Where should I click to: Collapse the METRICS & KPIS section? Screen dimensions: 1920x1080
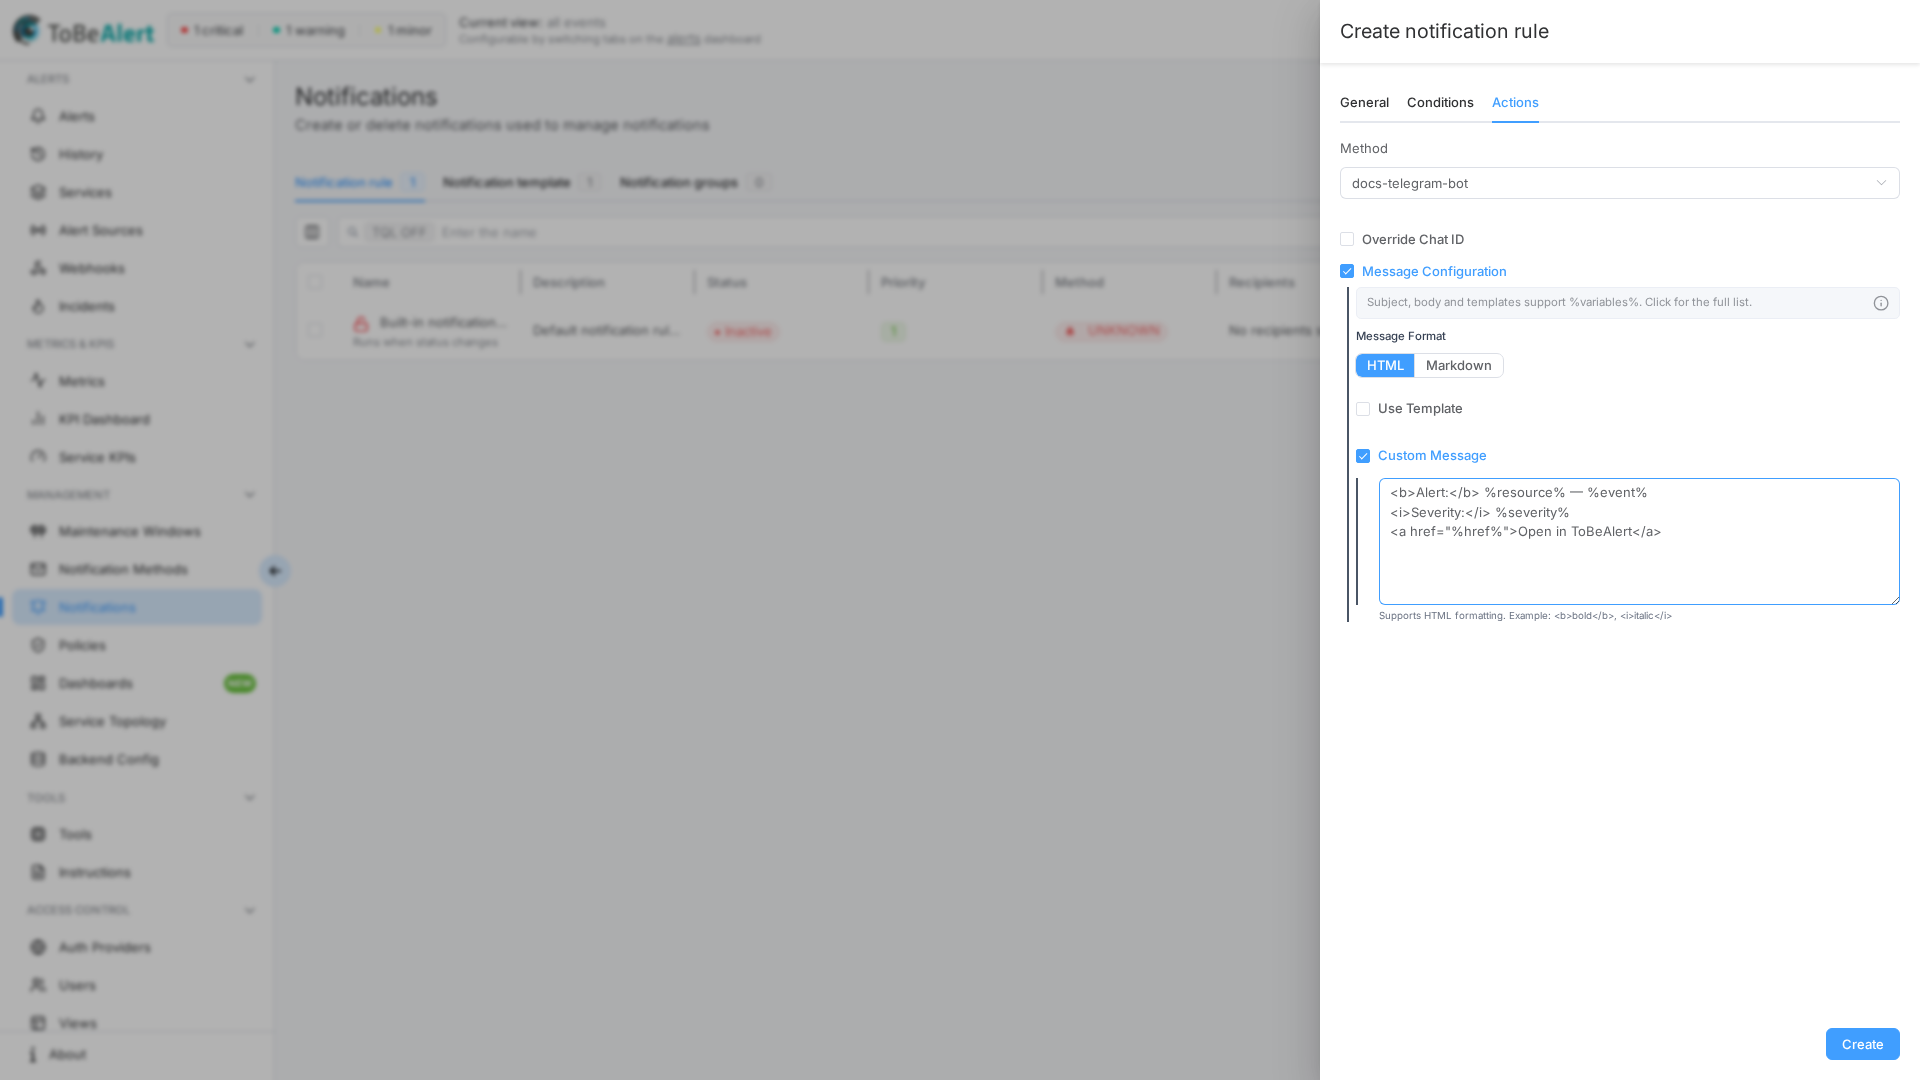click(250, 345)
